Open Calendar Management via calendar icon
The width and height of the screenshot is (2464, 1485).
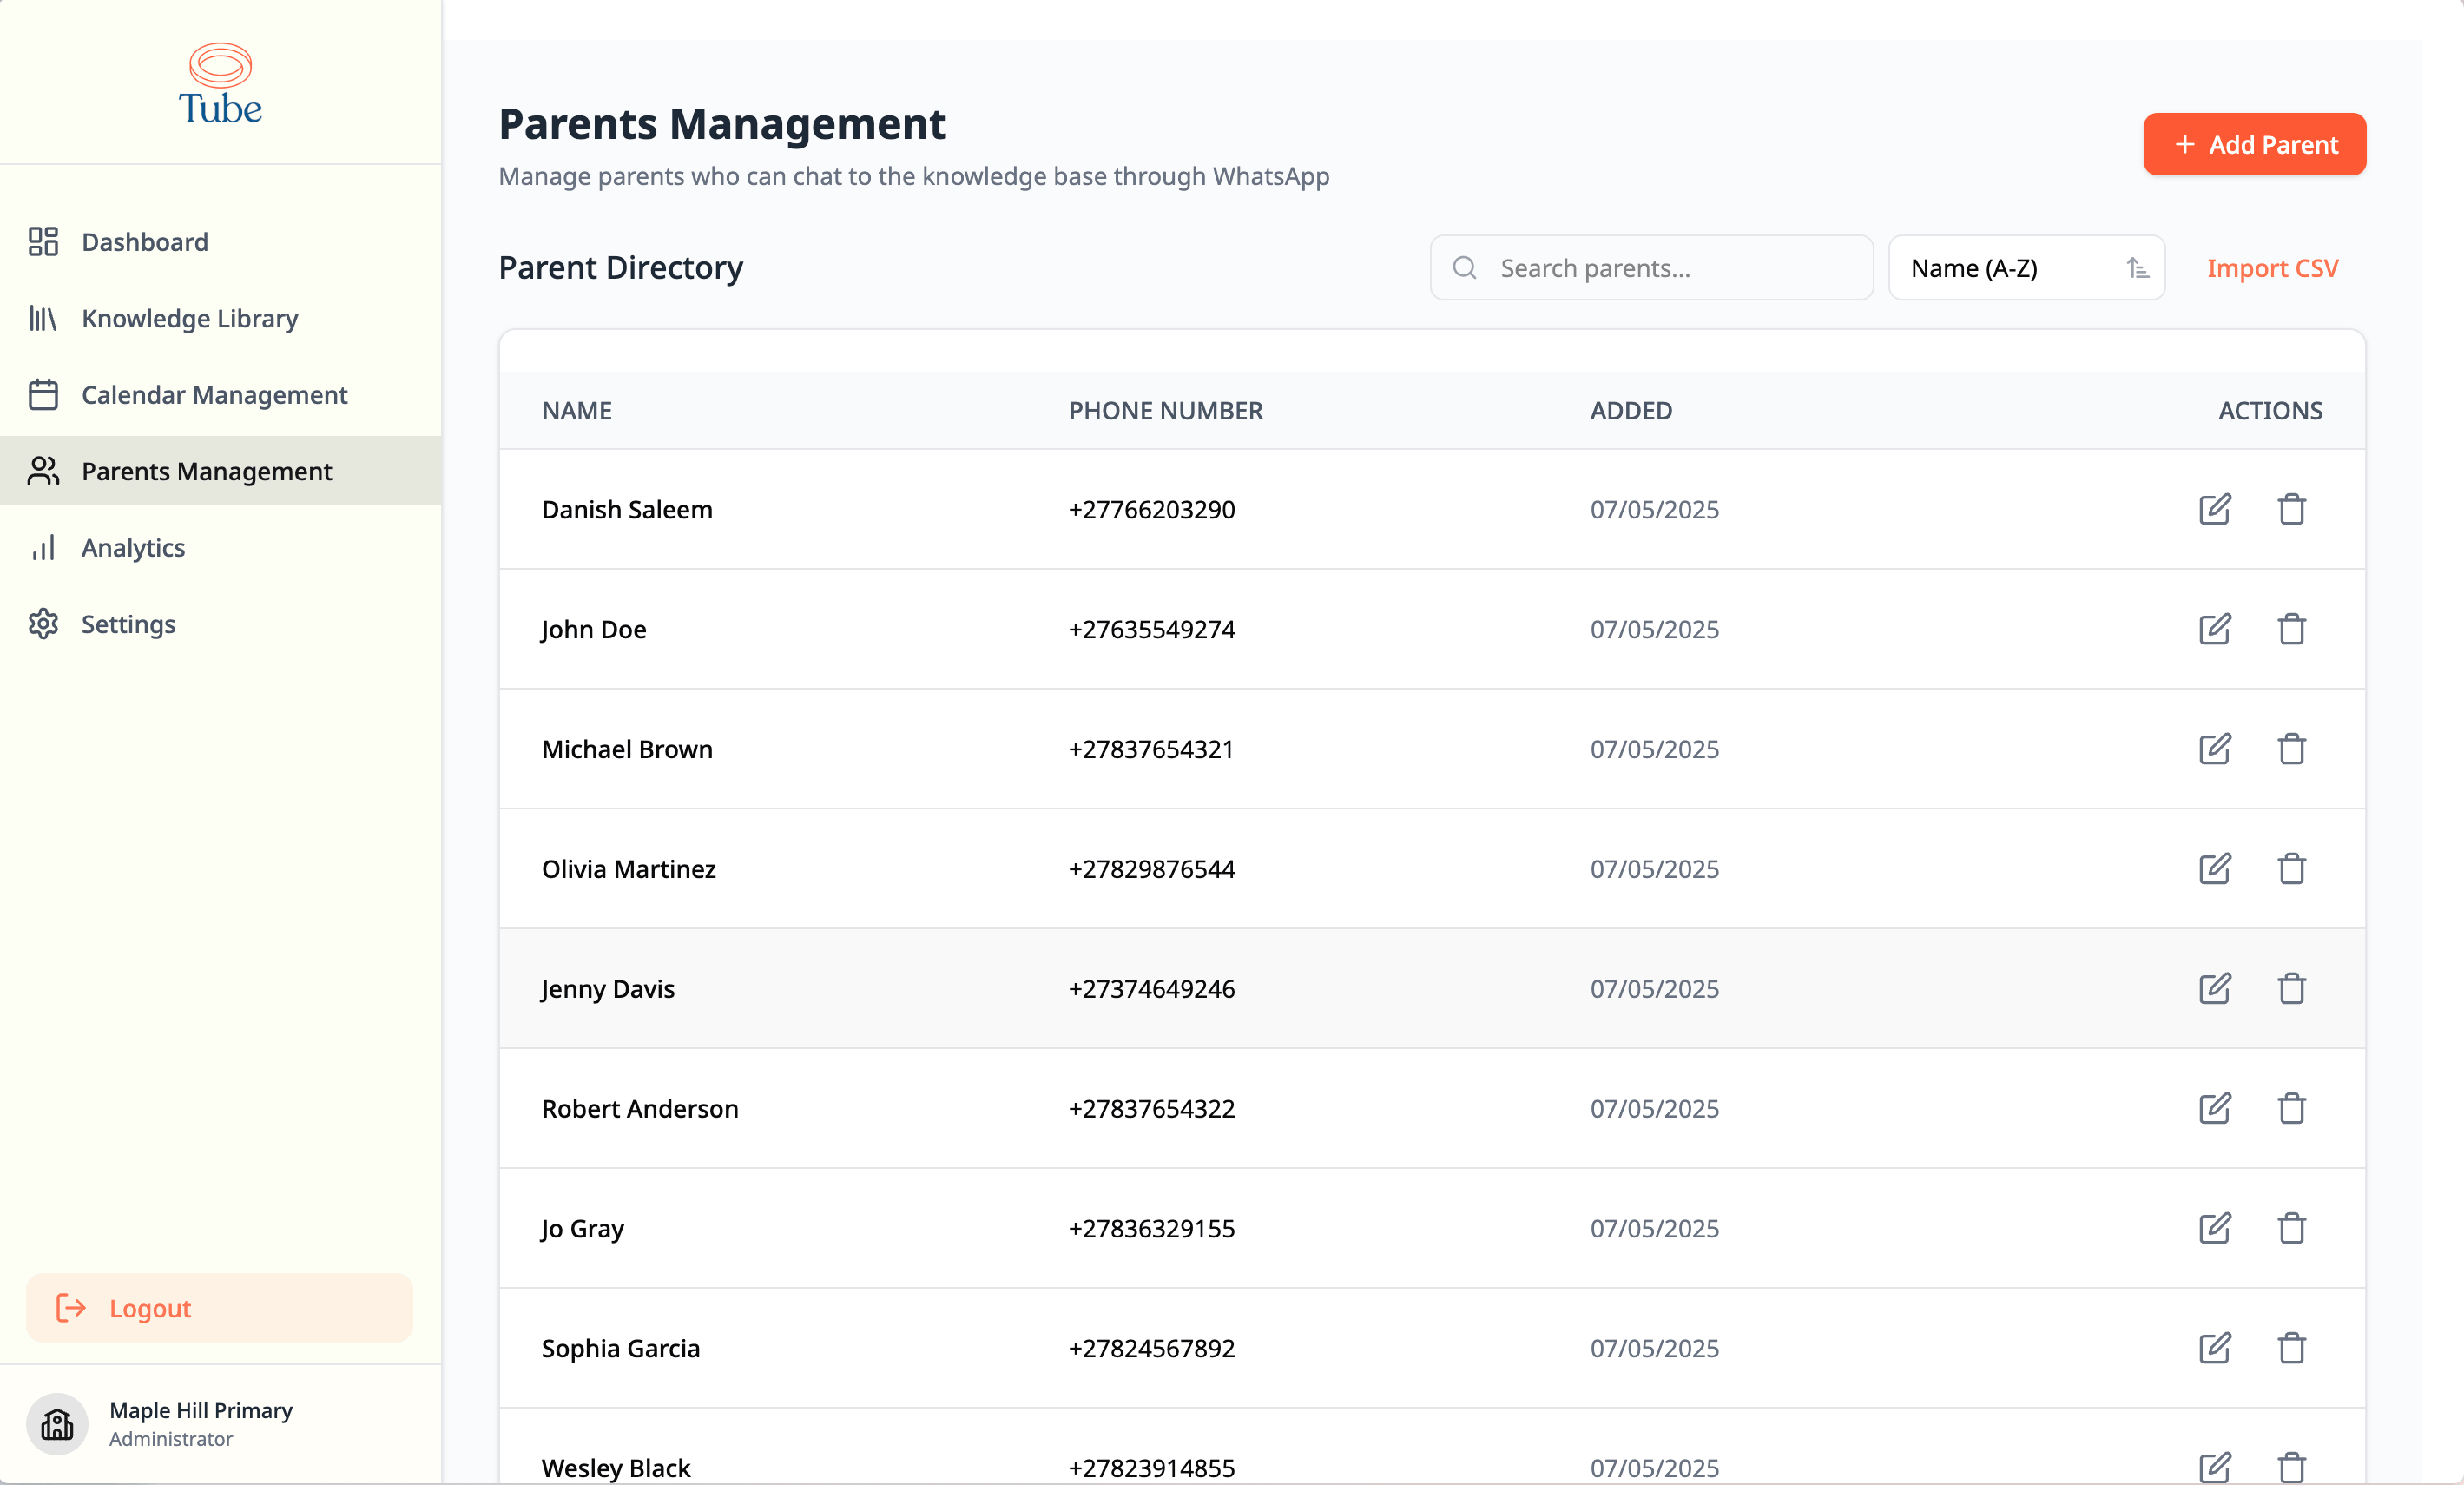coord(43,394)
